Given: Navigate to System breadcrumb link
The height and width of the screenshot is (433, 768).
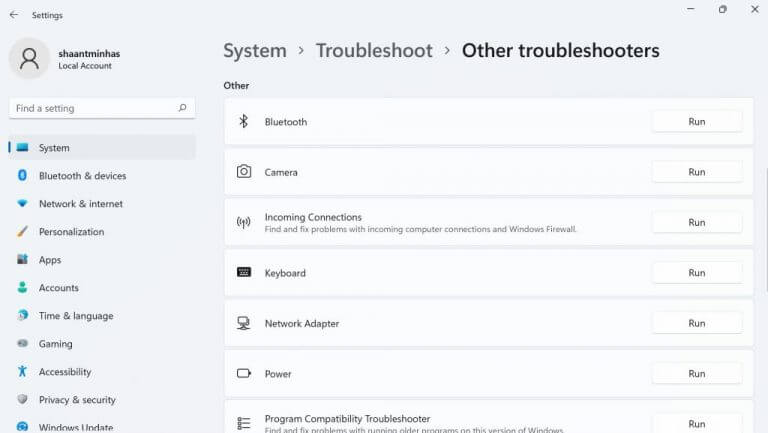Looking at the screenshot, I should (254, 51).
